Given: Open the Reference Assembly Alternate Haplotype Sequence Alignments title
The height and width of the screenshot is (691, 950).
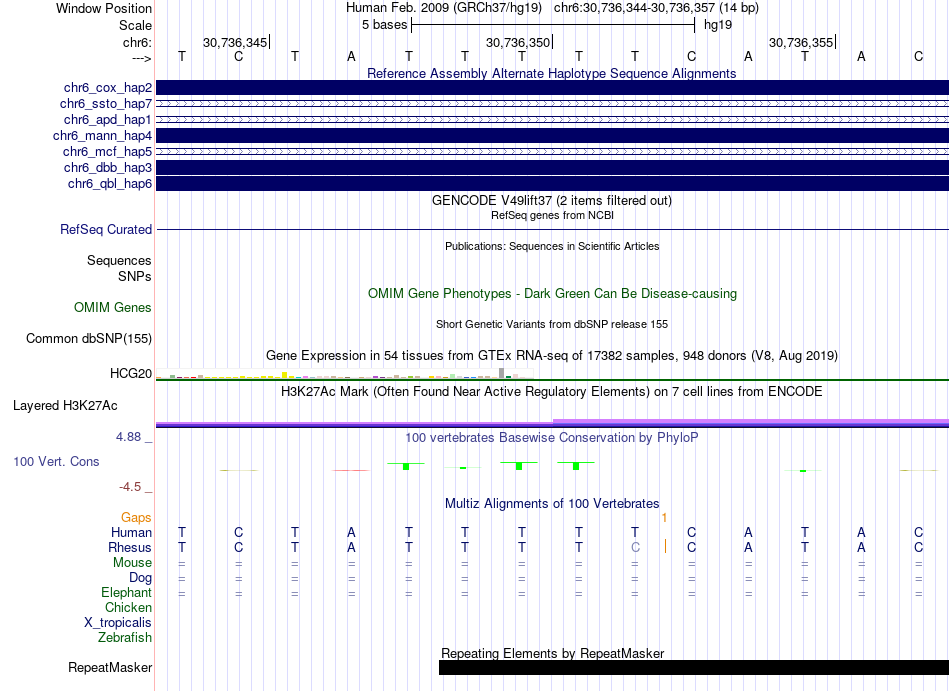Looking at the screenshot, I should point(551,73).
